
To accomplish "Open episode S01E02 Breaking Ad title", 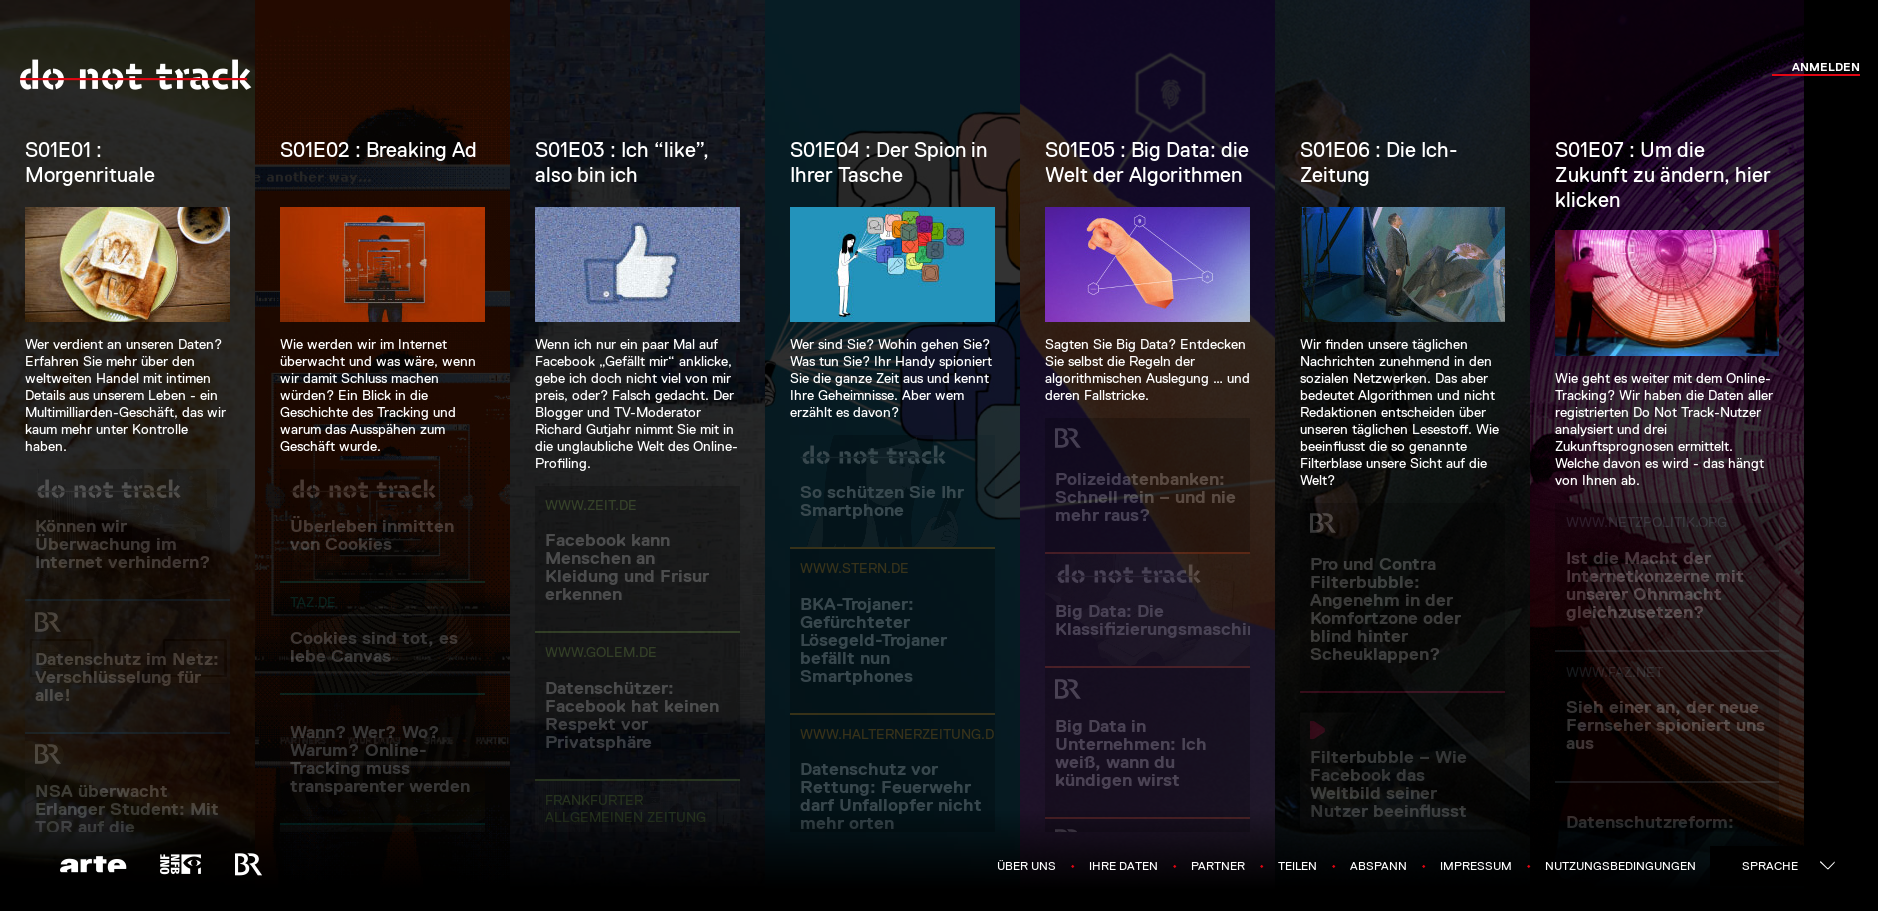I will pos(378,150).
